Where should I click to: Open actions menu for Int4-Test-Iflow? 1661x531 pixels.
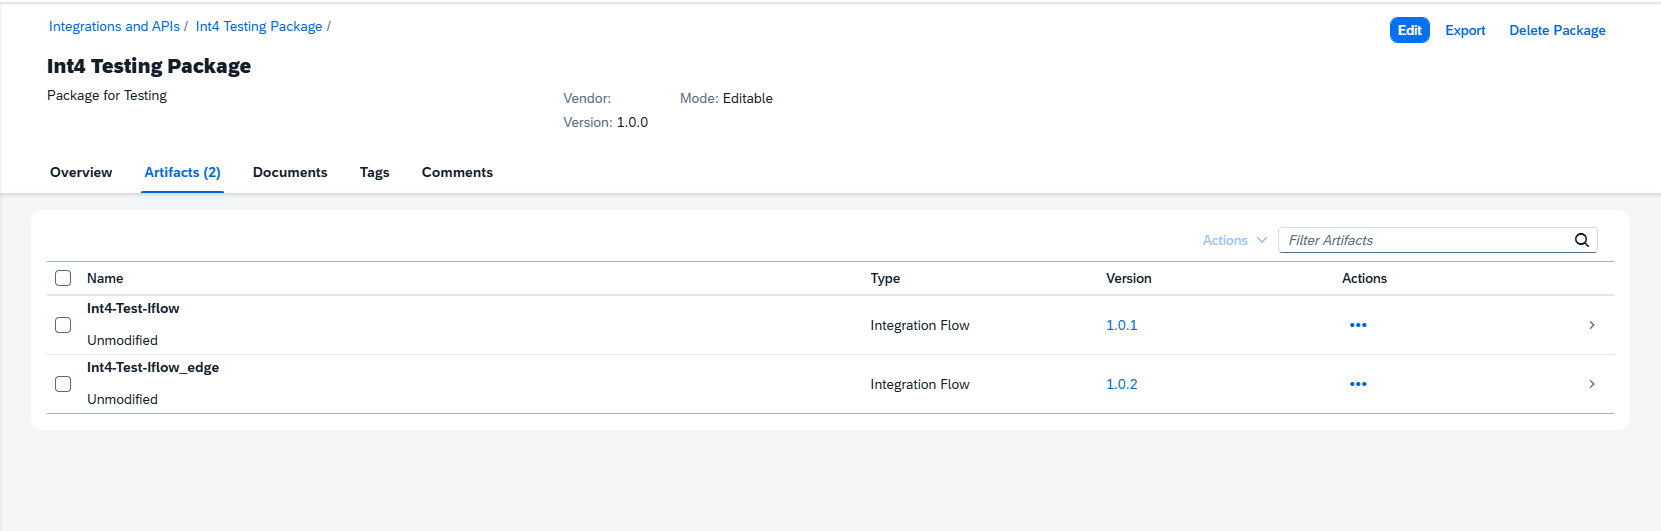pos(1357,325)
